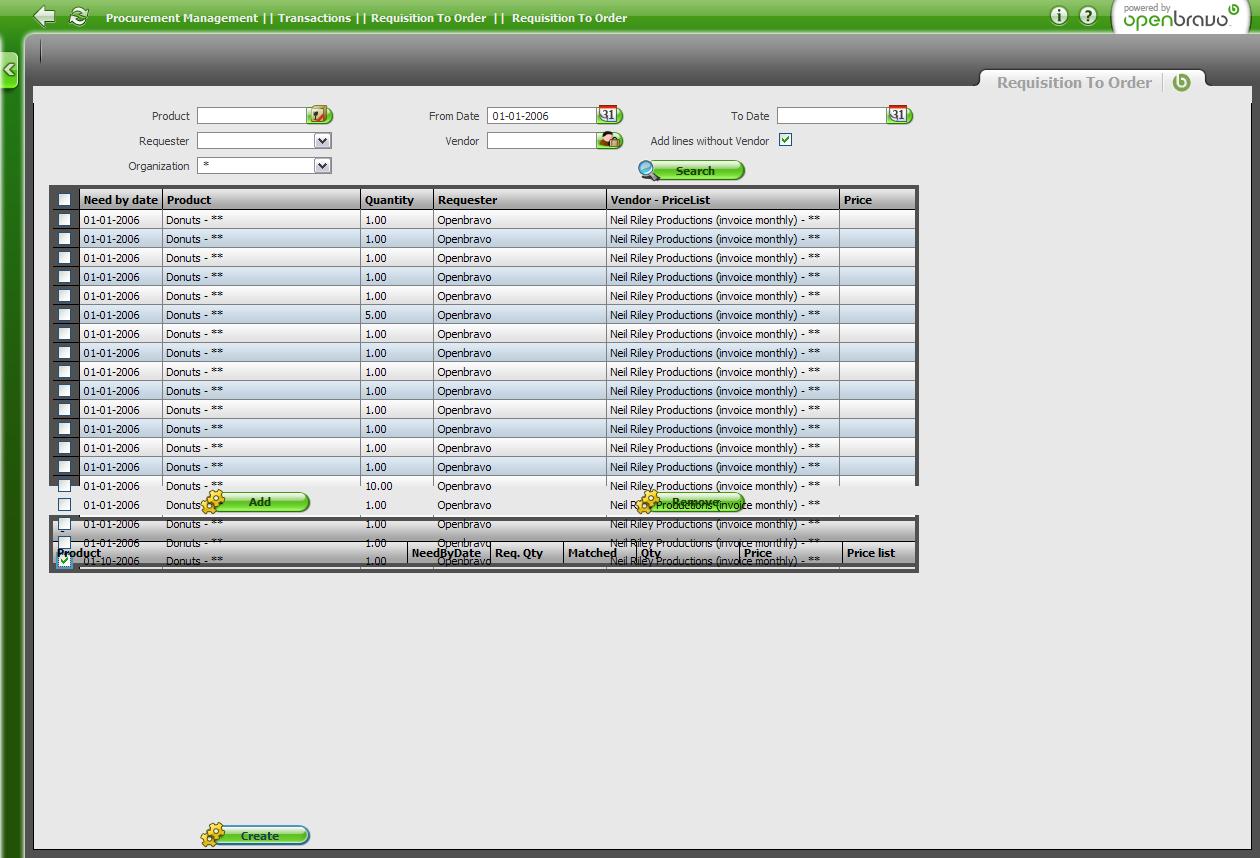Click the Vendor - PriceList column header
The width and height of the screenshot is (1260, 858).
(x=723, y=200)
